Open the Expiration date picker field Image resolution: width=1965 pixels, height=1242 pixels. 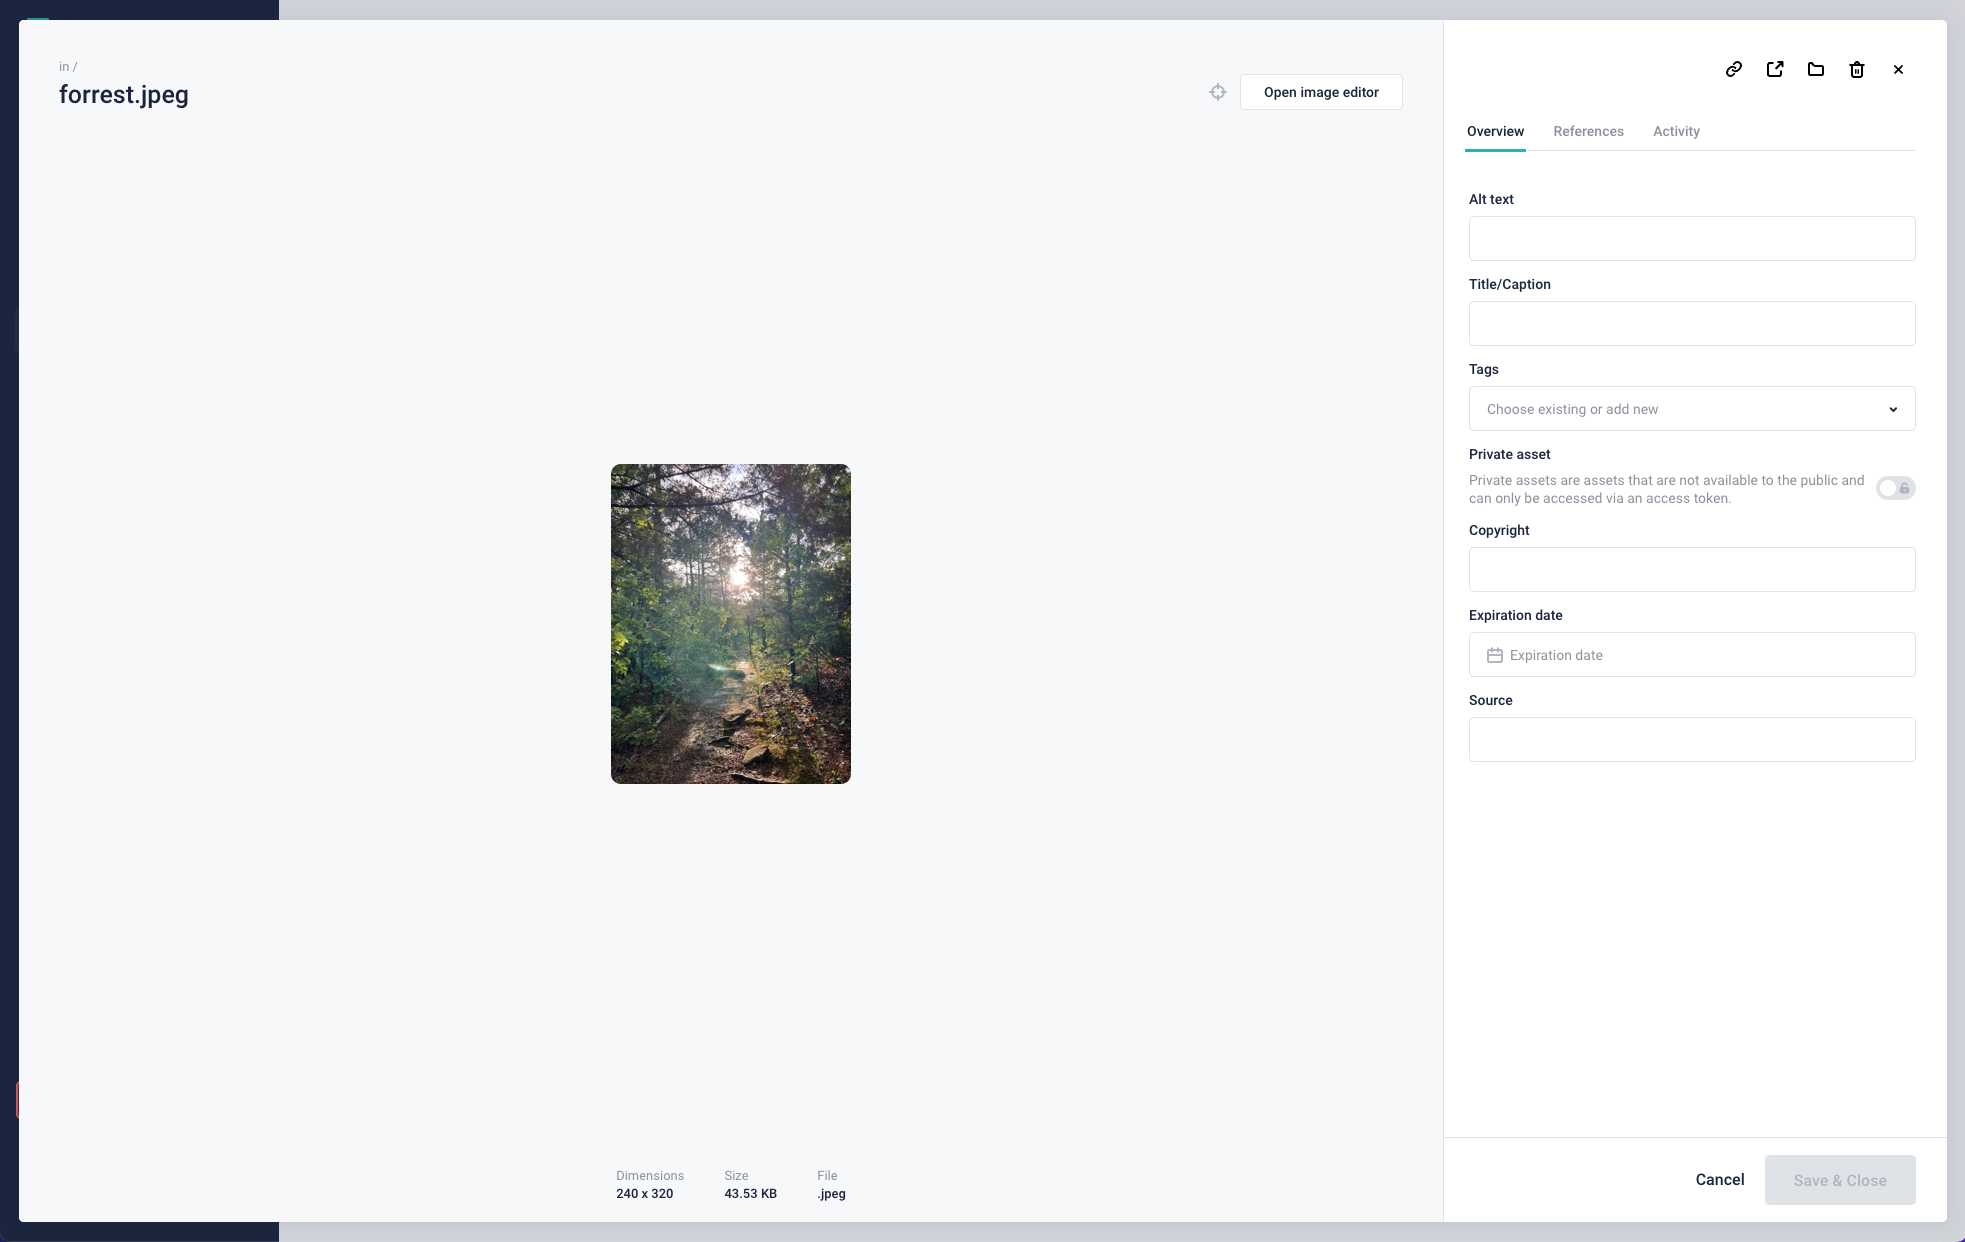pyautogui.click(x=1692, y=654)
